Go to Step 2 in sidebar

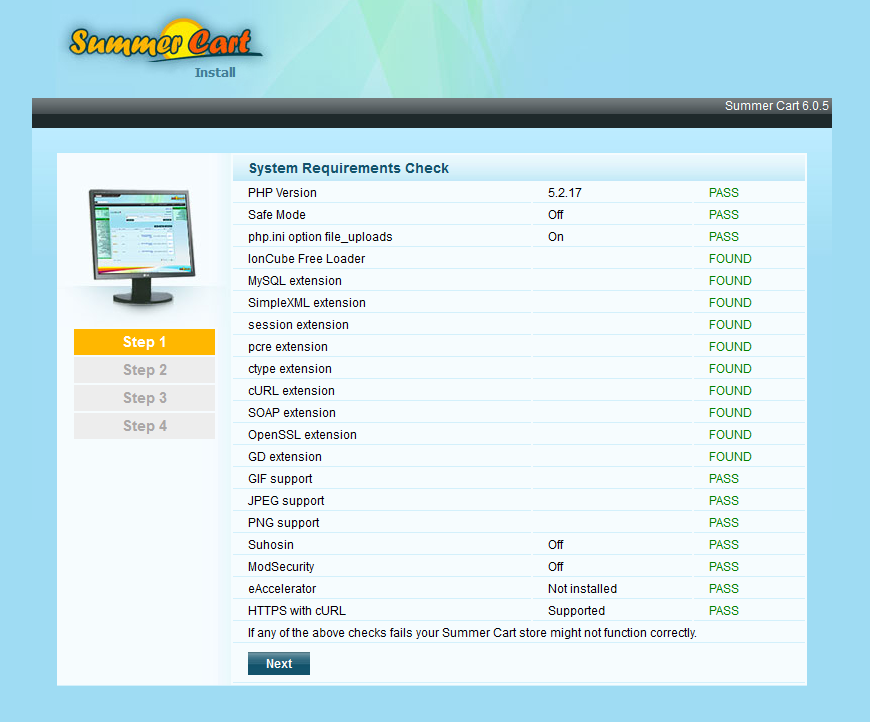[144, 370]
